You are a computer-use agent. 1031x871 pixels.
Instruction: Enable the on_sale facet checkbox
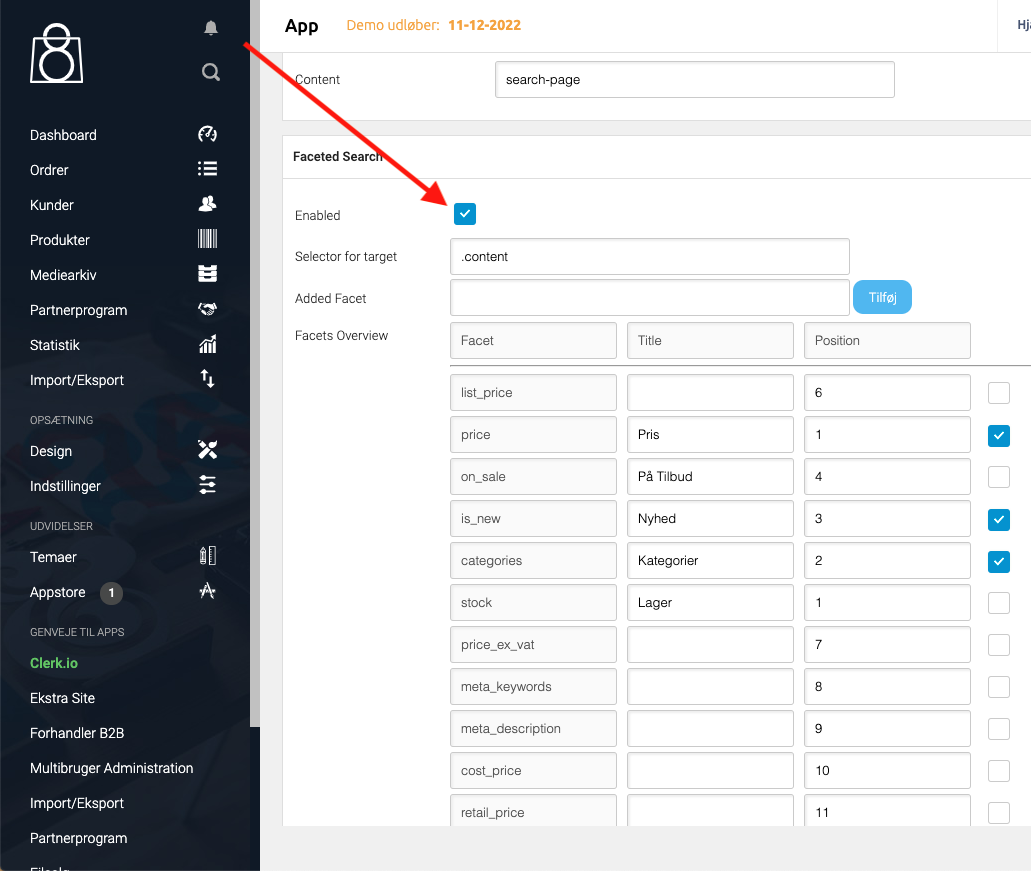tap(998, 477)
